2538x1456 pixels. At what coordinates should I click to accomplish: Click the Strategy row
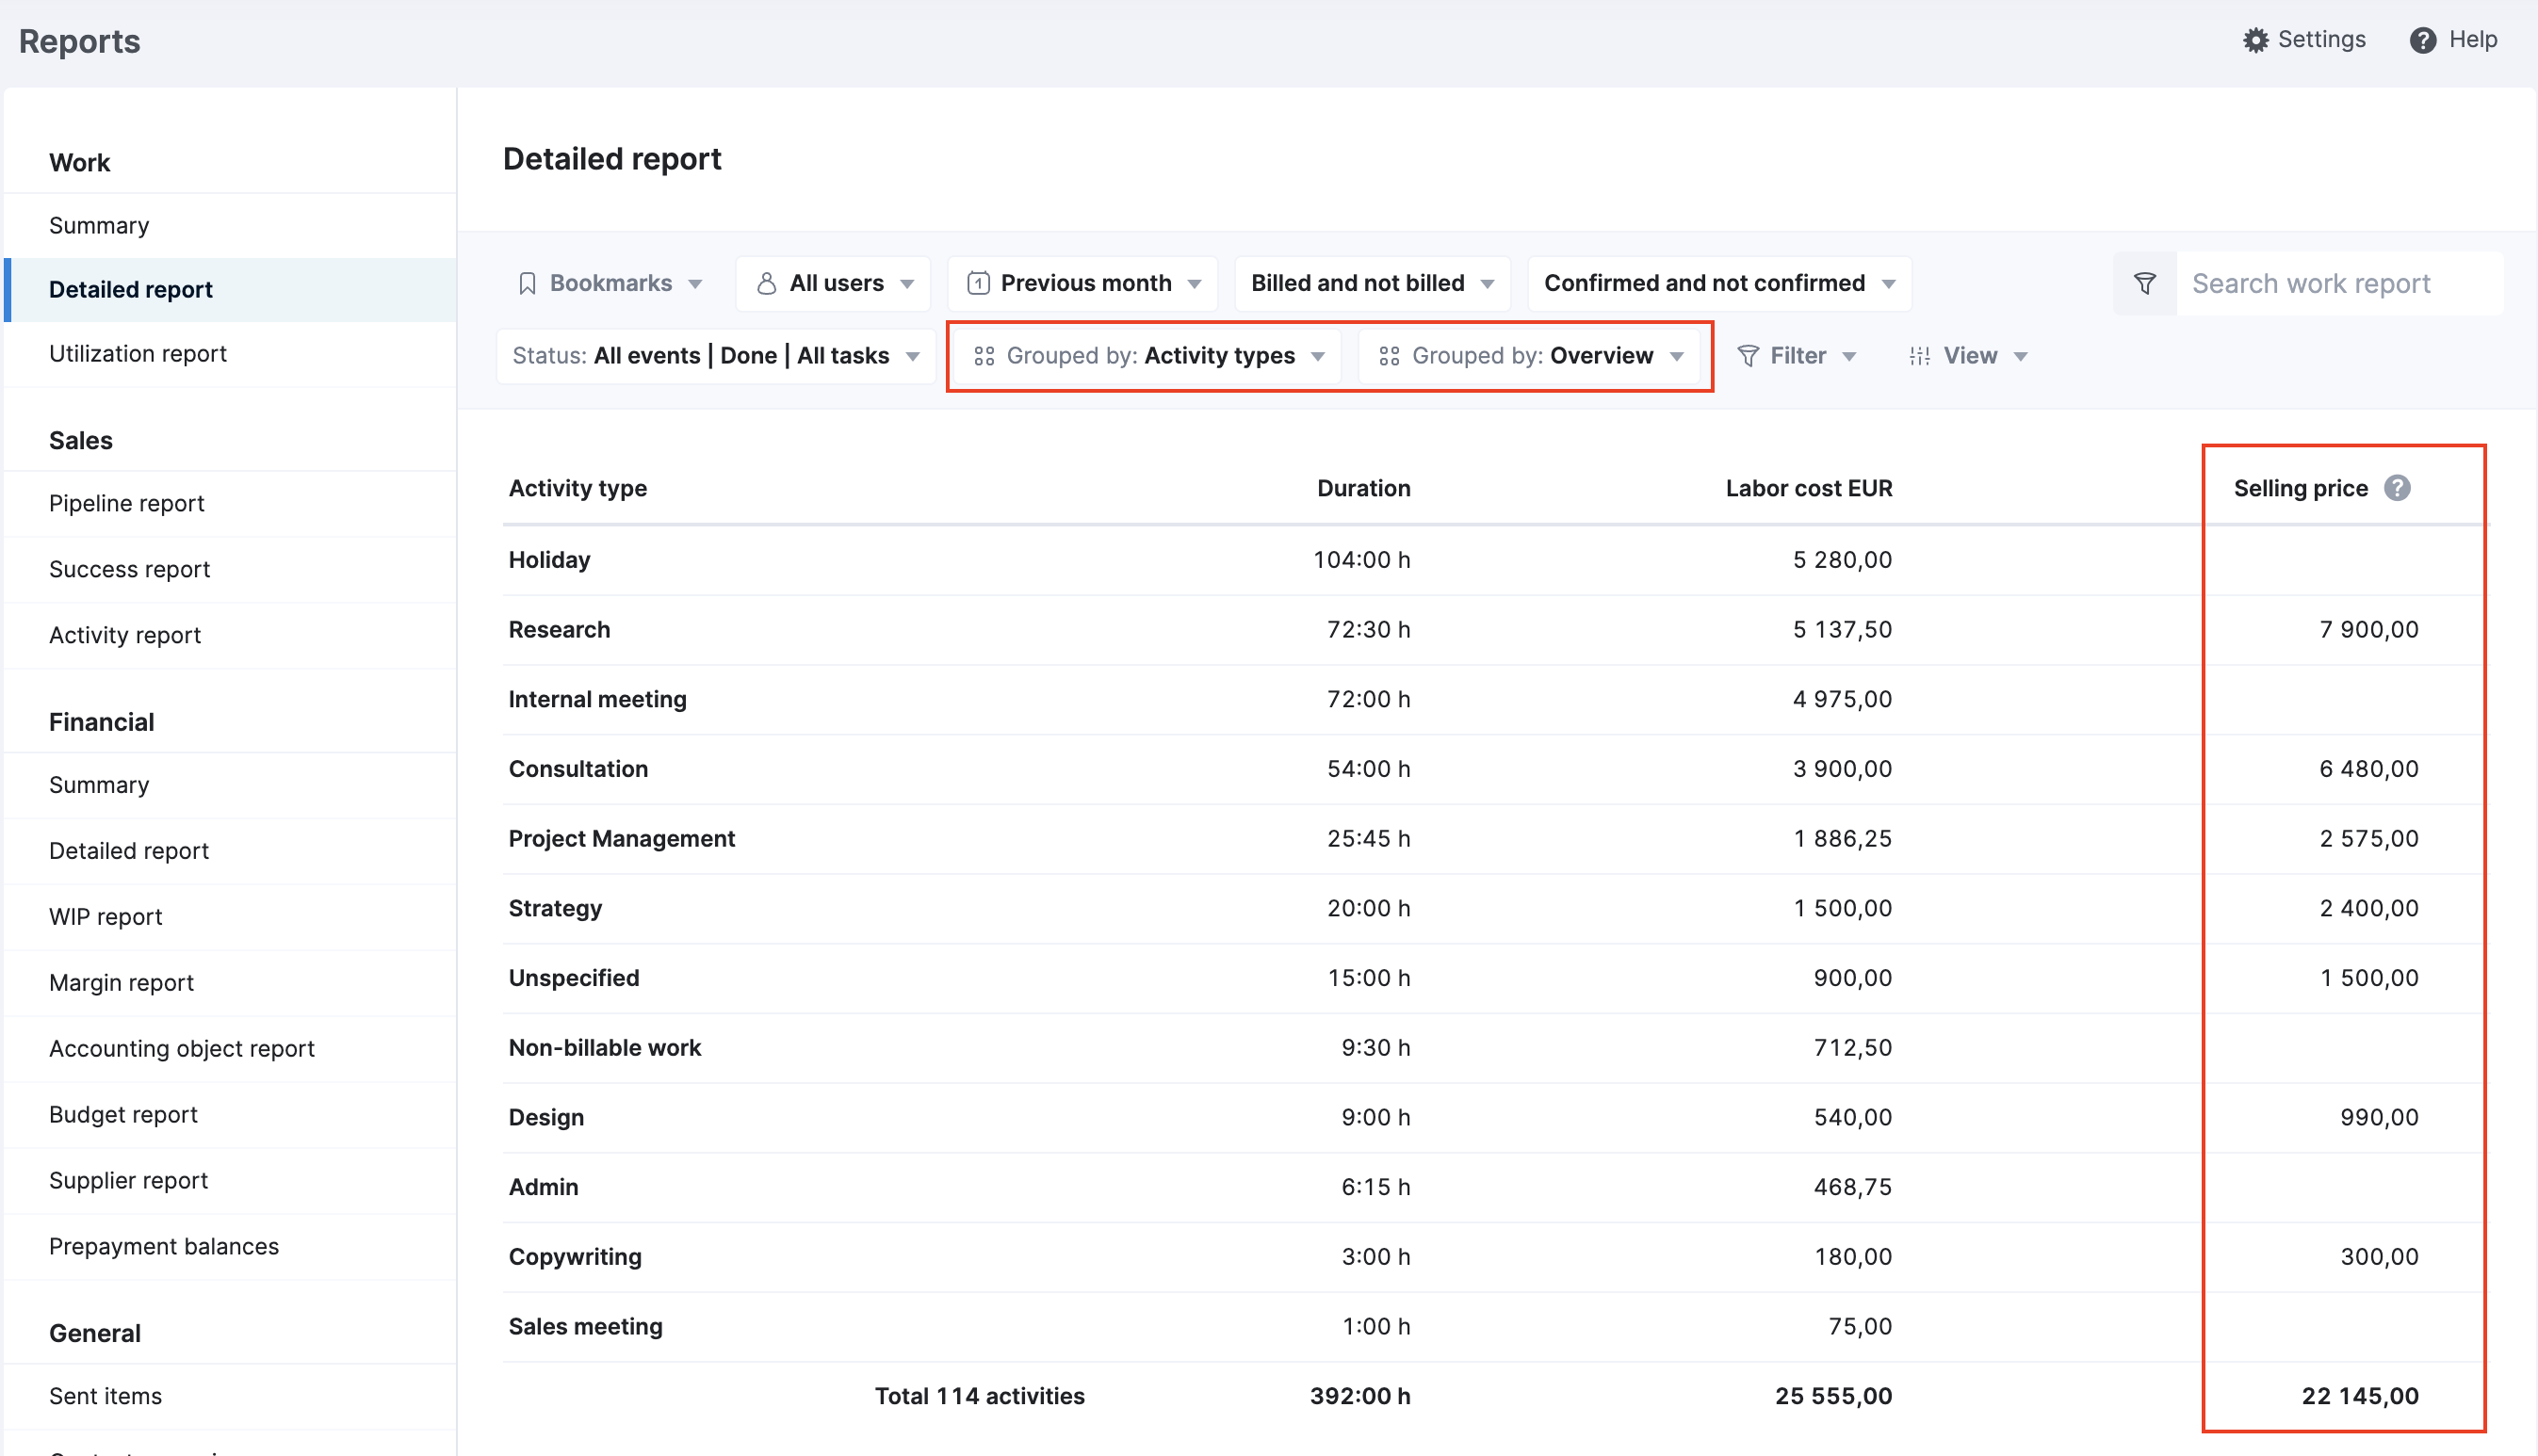point(1496,910)
